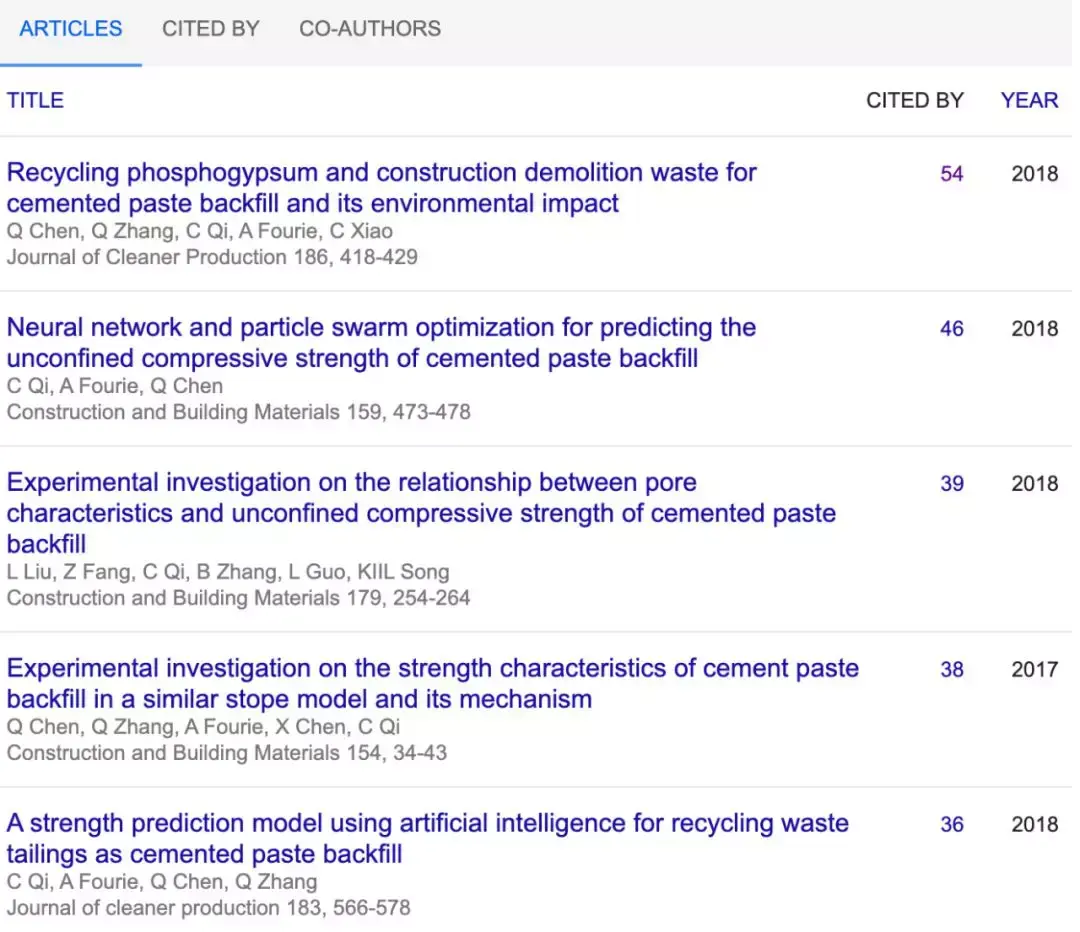This screenshot has width=1080, height=932.
Task: Switch to the Co-Authors tab
Action: coord(370,29)
